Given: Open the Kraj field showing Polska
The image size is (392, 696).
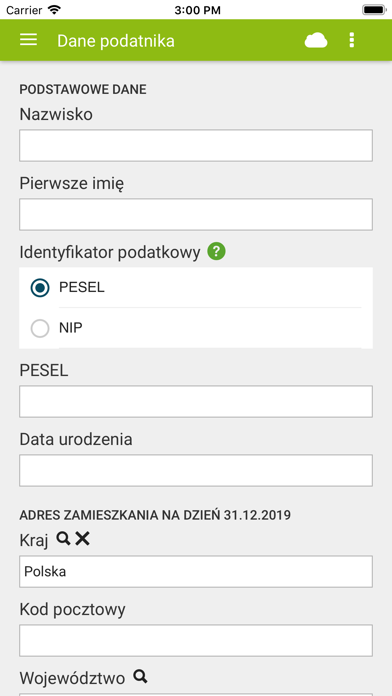Looking at the screenshot, I should 196,571.
